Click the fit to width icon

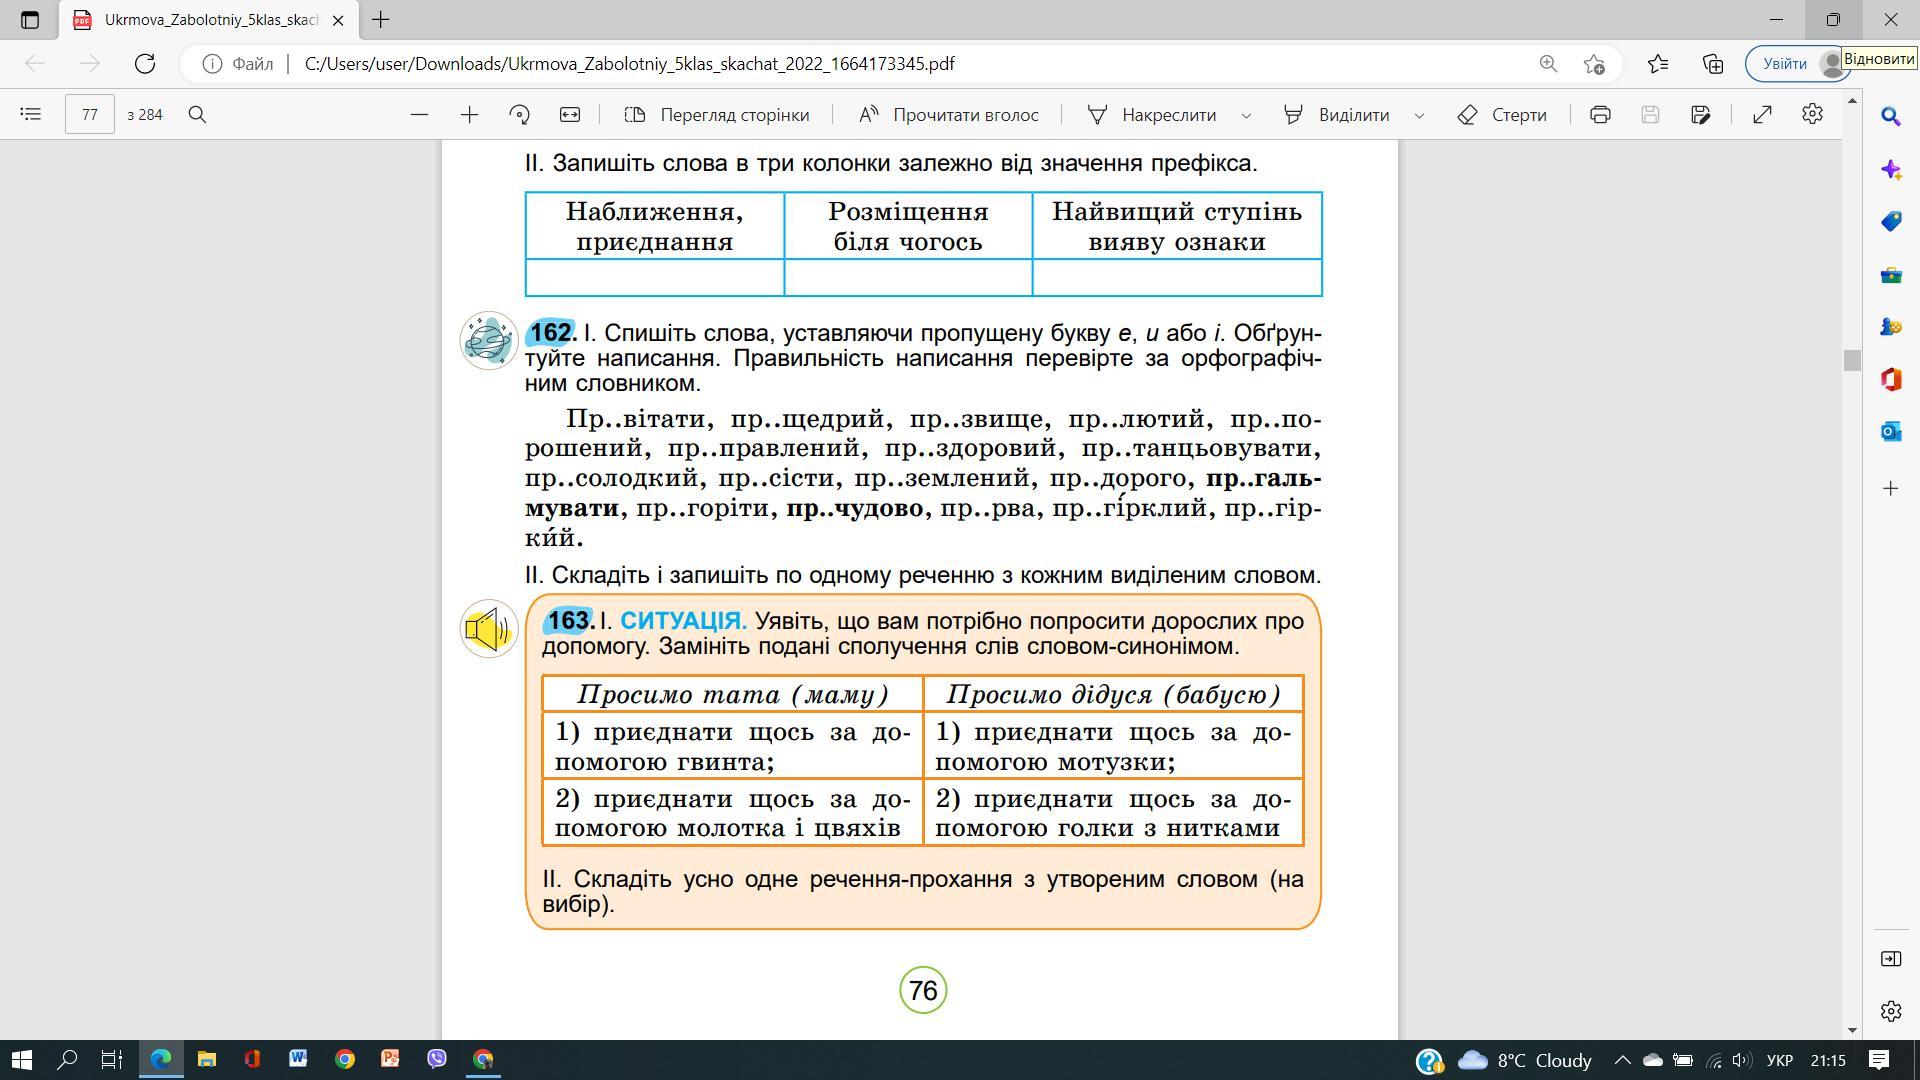[x=570, y=115]
